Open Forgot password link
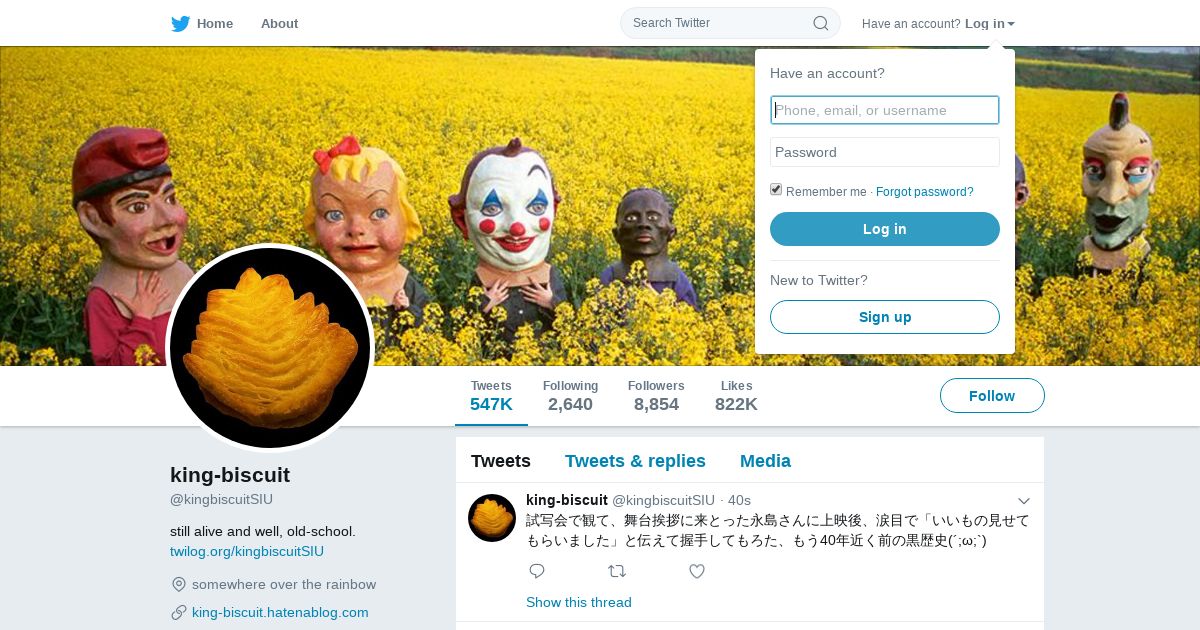Screen dimensions: 1200x630 tap(925, 192)
